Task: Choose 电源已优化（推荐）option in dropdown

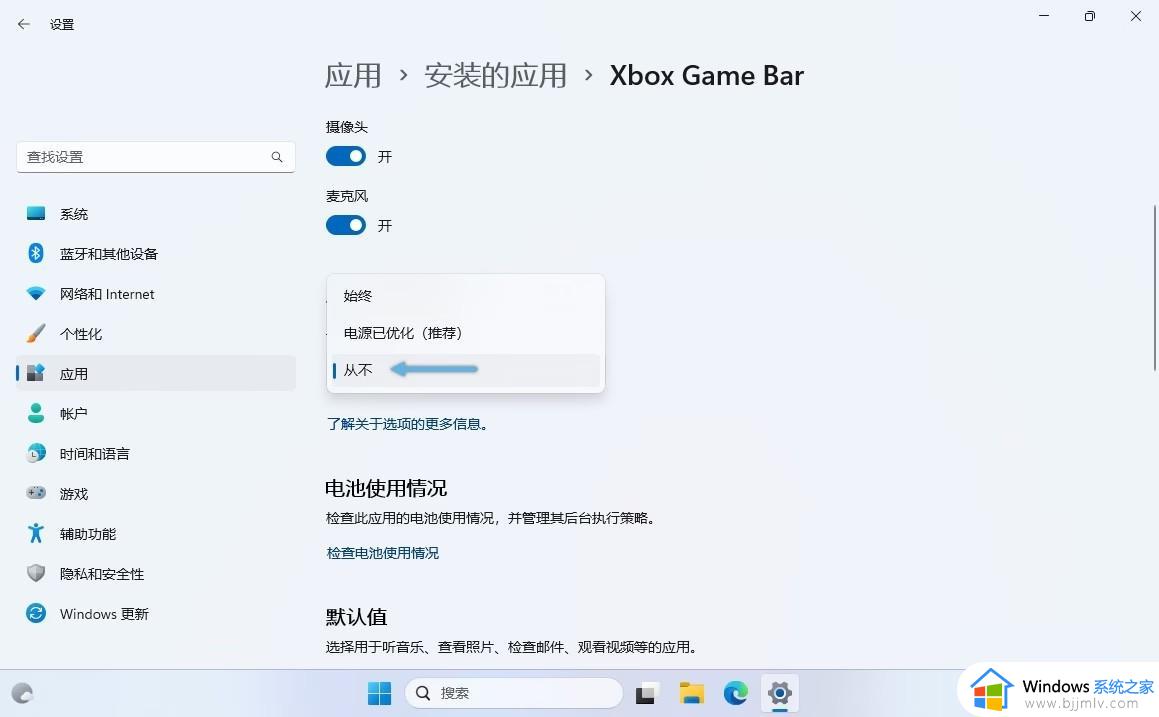Action: tap(466, 333)
